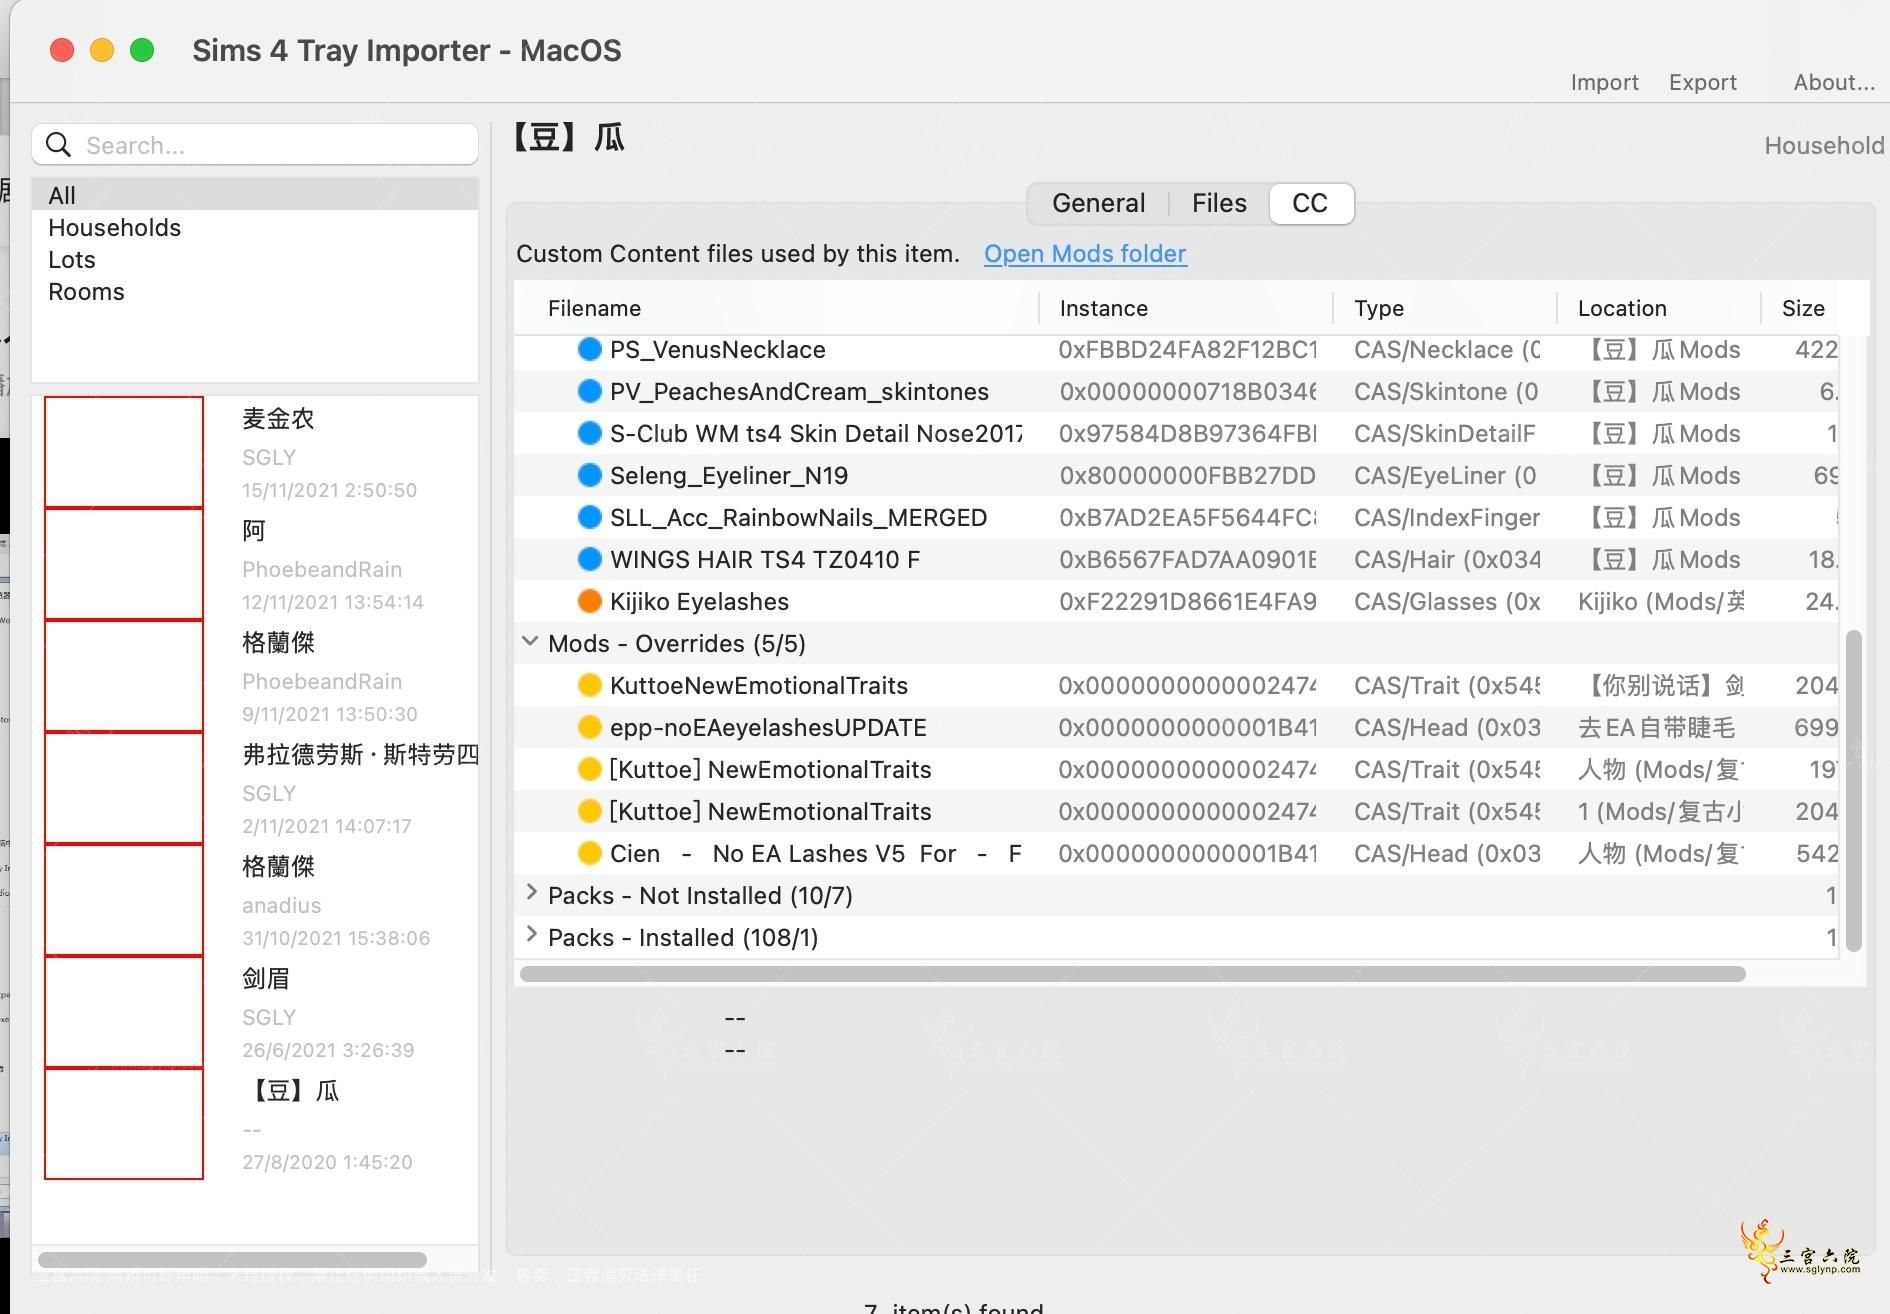Click yellow dot beside epp-noEAeyelashesUPDATE
The image size is (1890, 1314).
[590, 727]
